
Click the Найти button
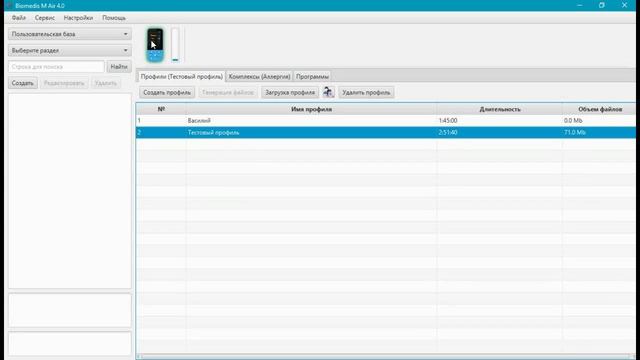tap(119, 67)
